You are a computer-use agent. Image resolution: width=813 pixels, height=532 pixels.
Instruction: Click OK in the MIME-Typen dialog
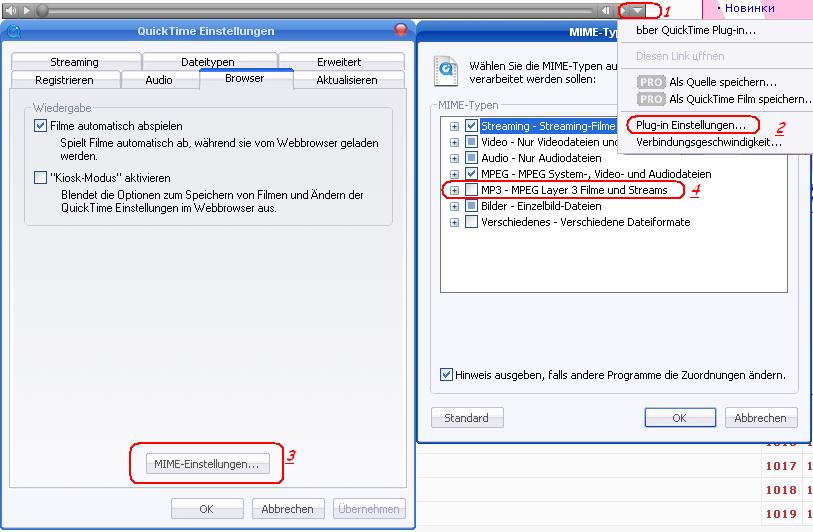(x=680, y=417)
